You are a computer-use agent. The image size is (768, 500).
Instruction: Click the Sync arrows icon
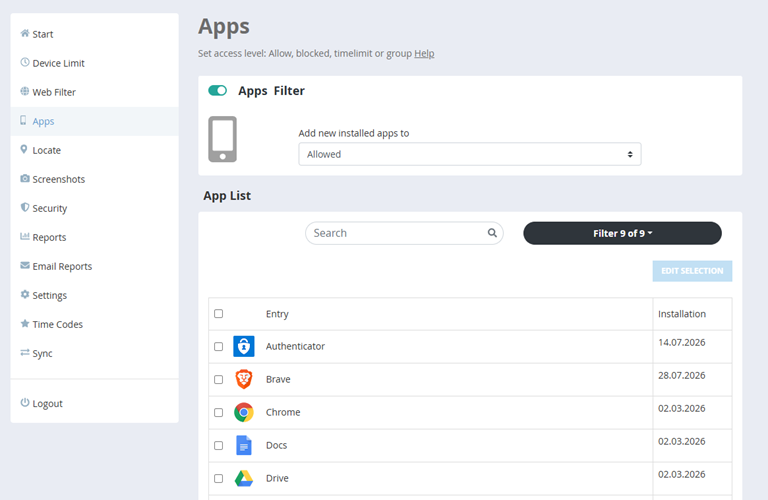(x=24, y=352)
